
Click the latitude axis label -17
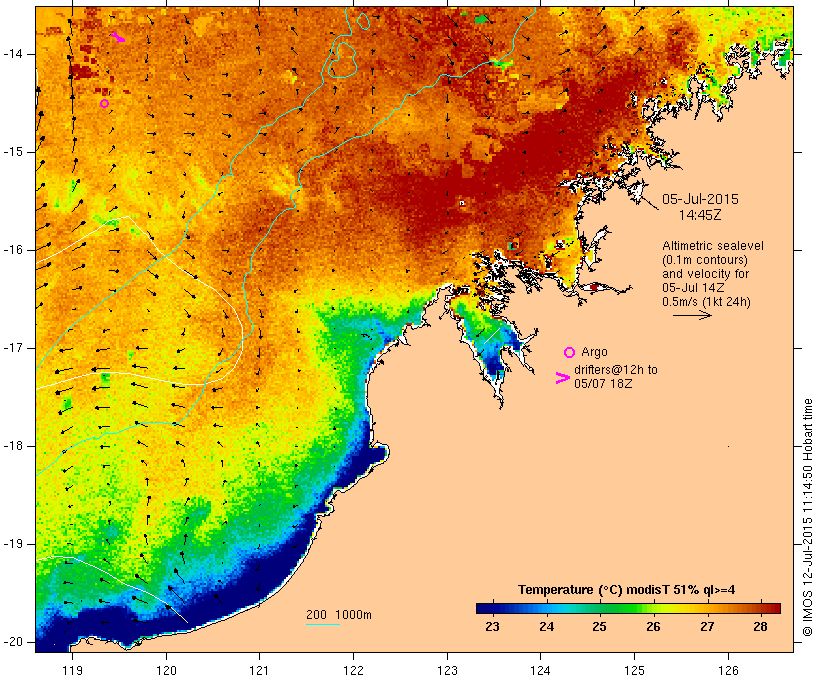click(13, 348)
